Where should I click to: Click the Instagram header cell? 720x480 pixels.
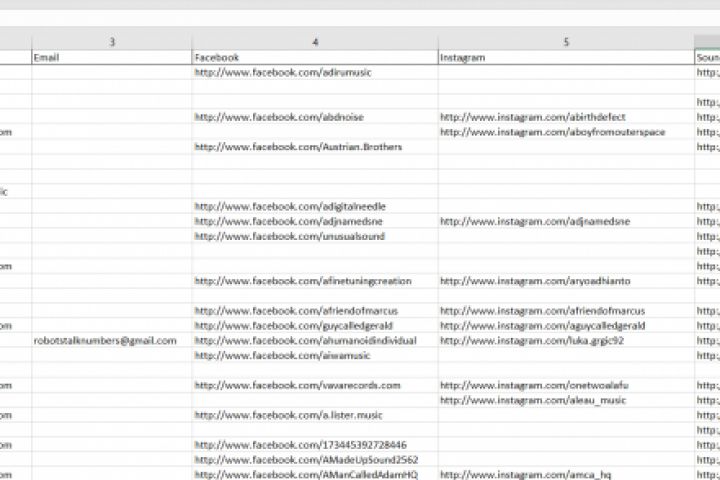tap(566, 57)
